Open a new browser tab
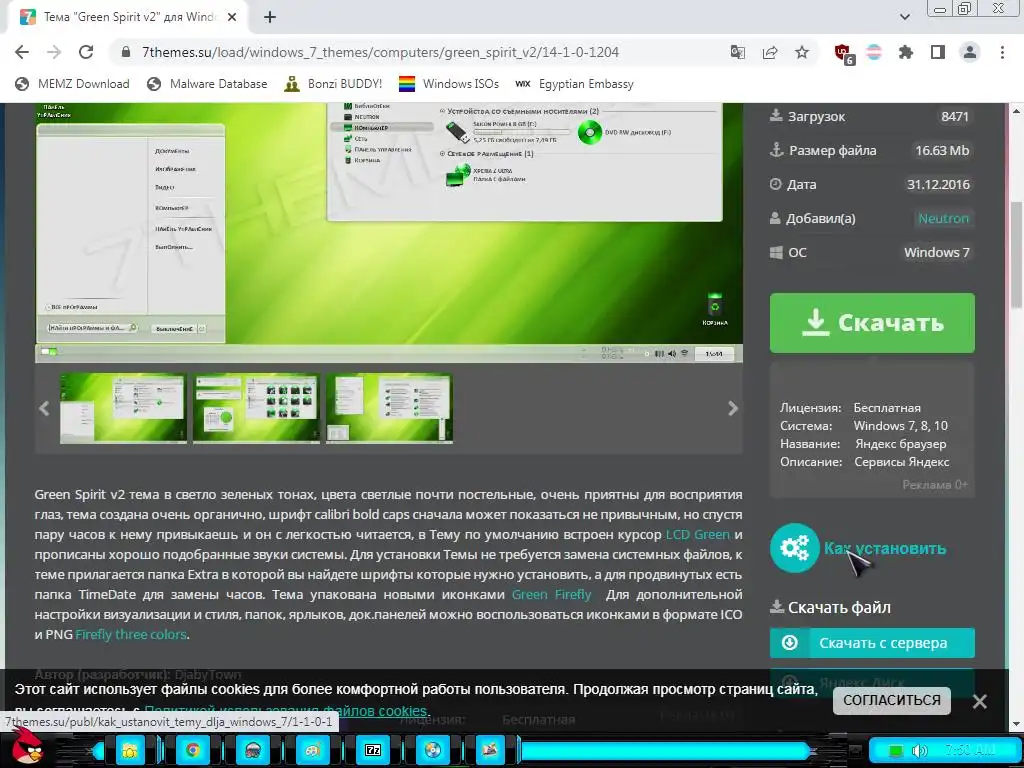 click(270, 17)
